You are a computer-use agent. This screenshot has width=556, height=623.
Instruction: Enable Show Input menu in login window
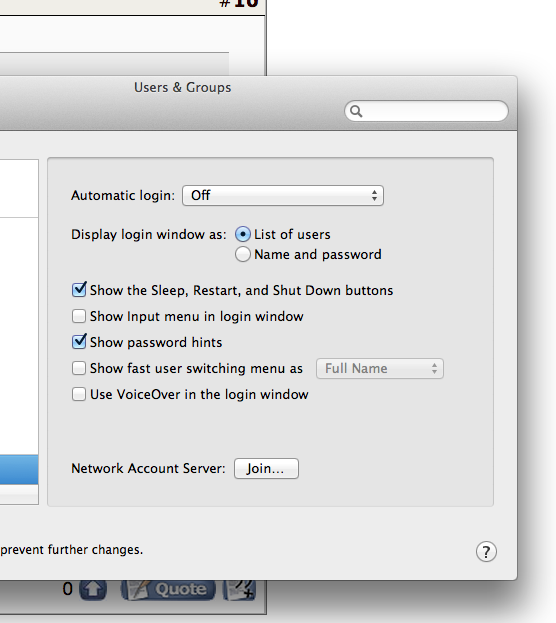(x=79, y=316)
